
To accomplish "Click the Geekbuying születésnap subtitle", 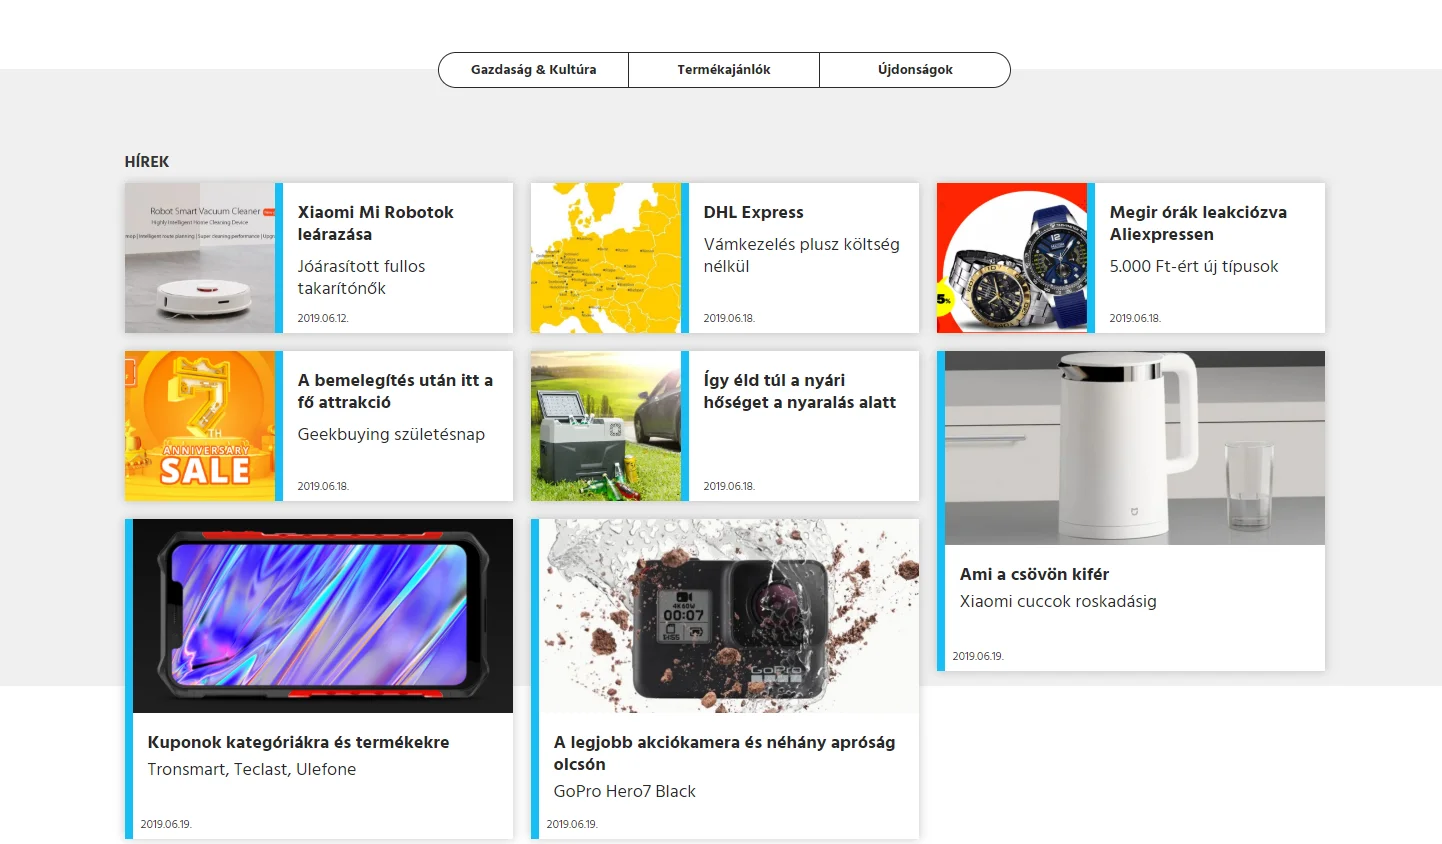I will [x=391, y=434].
